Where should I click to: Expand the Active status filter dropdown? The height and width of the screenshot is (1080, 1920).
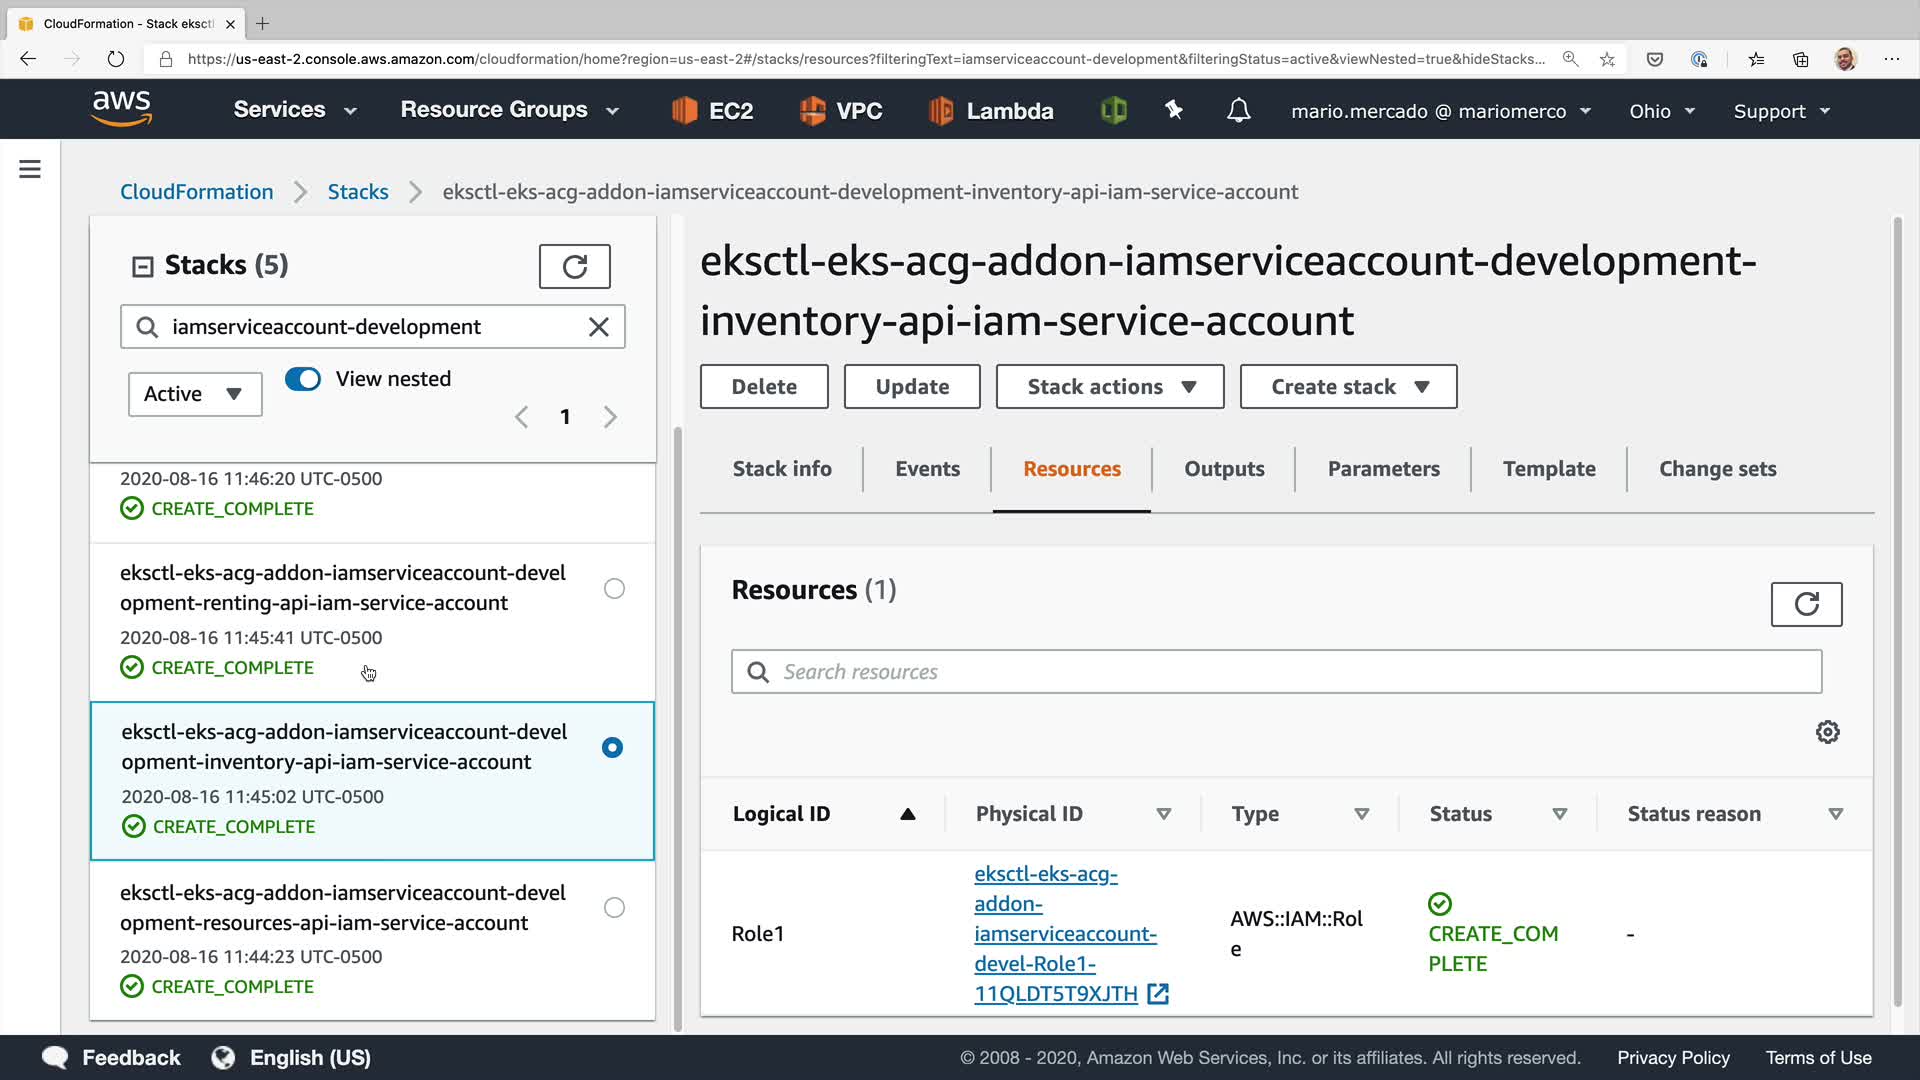[194, 394]
